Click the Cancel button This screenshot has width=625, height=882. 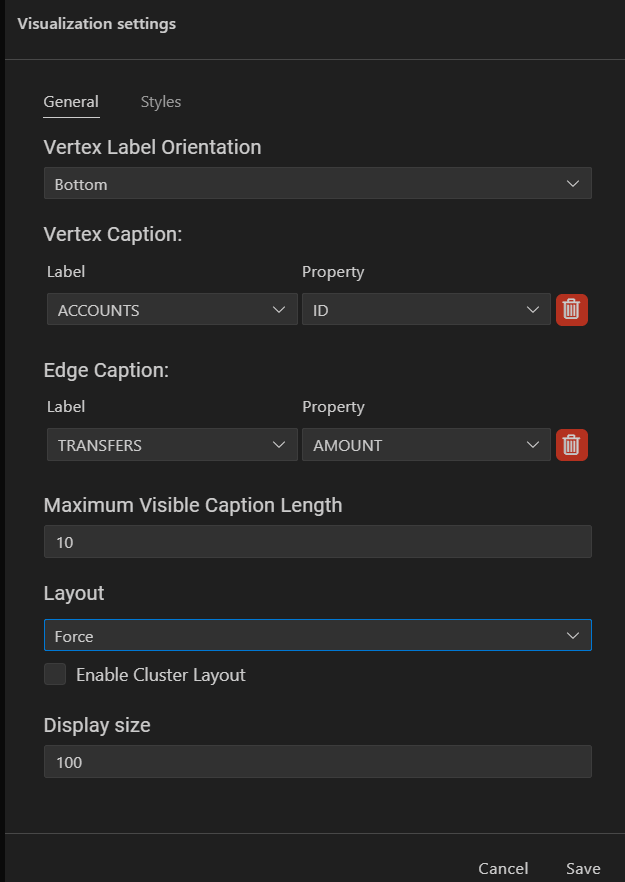503,868
